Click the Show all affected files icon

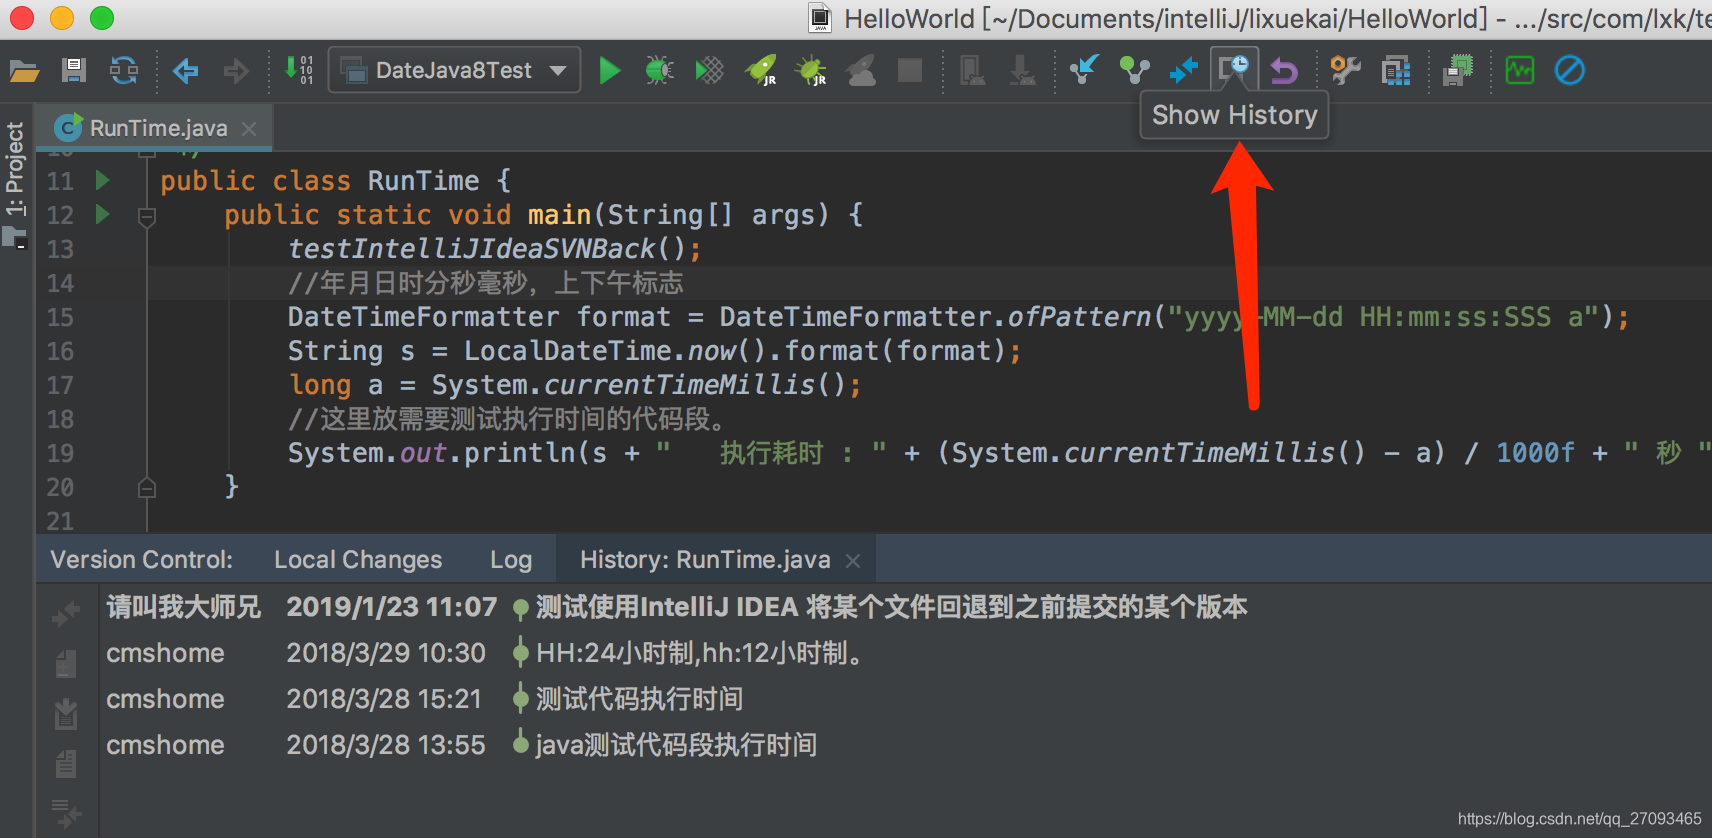[66, 813]
